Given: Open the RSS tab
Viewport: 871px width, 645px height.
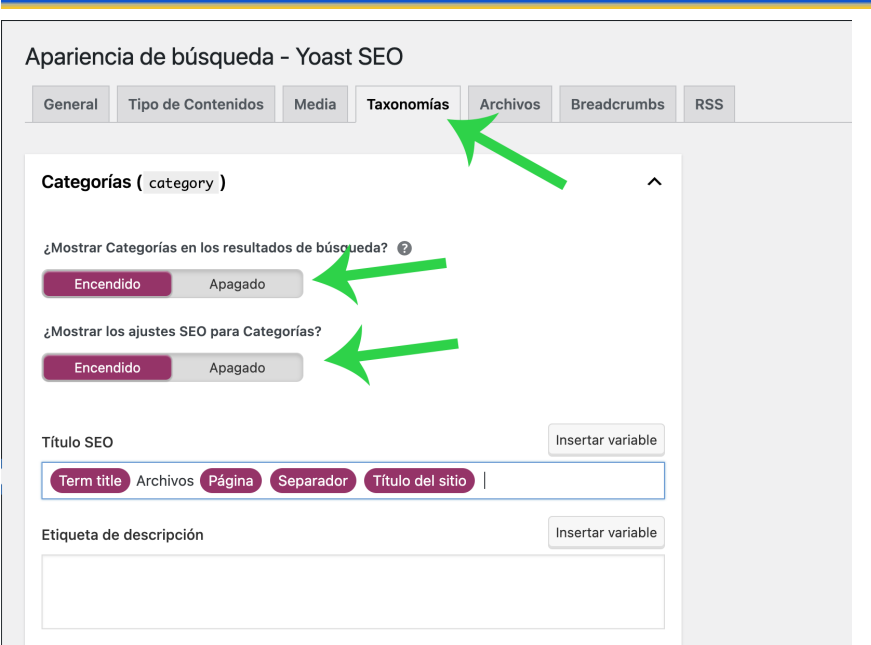Looking at the screenshot, I should (x=709, y=104).
